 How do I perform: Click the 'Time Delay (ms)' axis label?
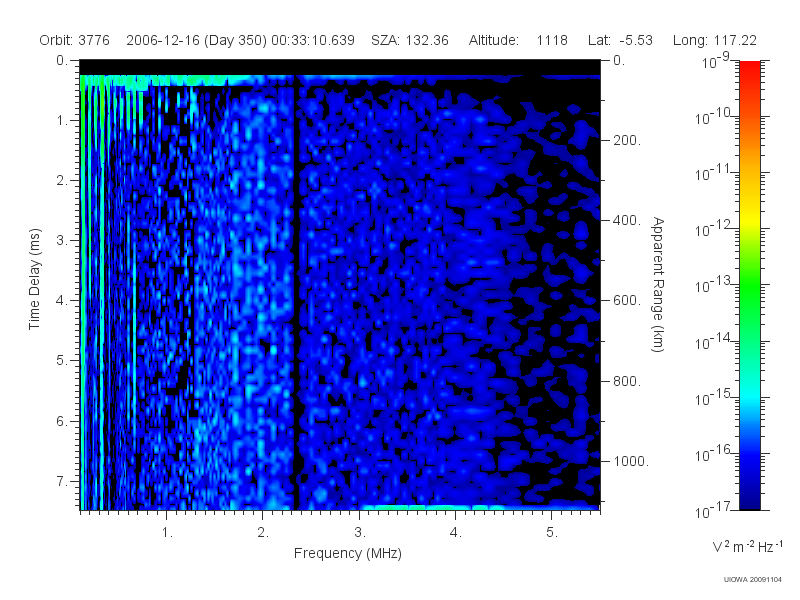click(34, 279)
